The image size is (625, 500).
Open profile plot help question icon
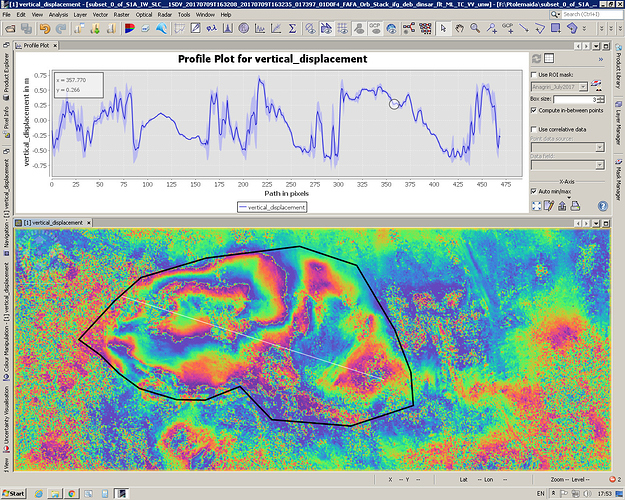[x=603, y=206]
